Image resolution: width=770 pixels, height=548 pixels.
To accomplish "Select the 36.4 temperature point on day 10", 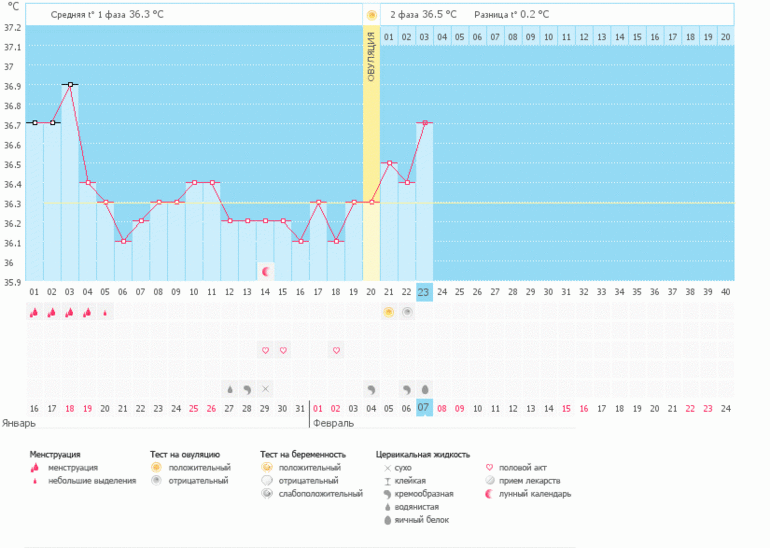I will [x=194, y=182].
